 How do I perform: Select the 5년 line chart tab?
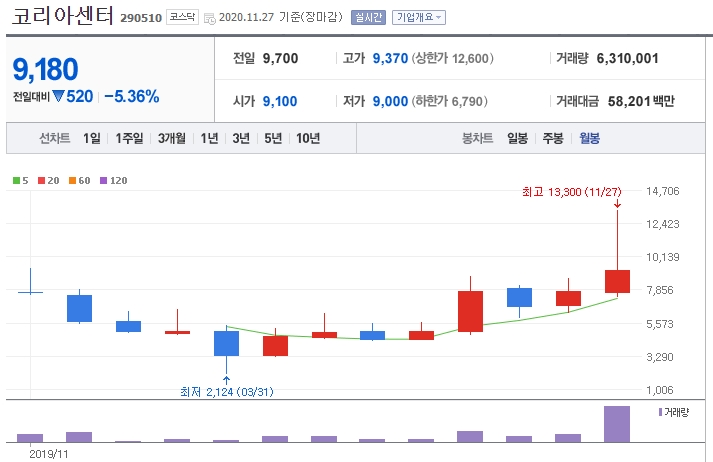coord(273,138)
